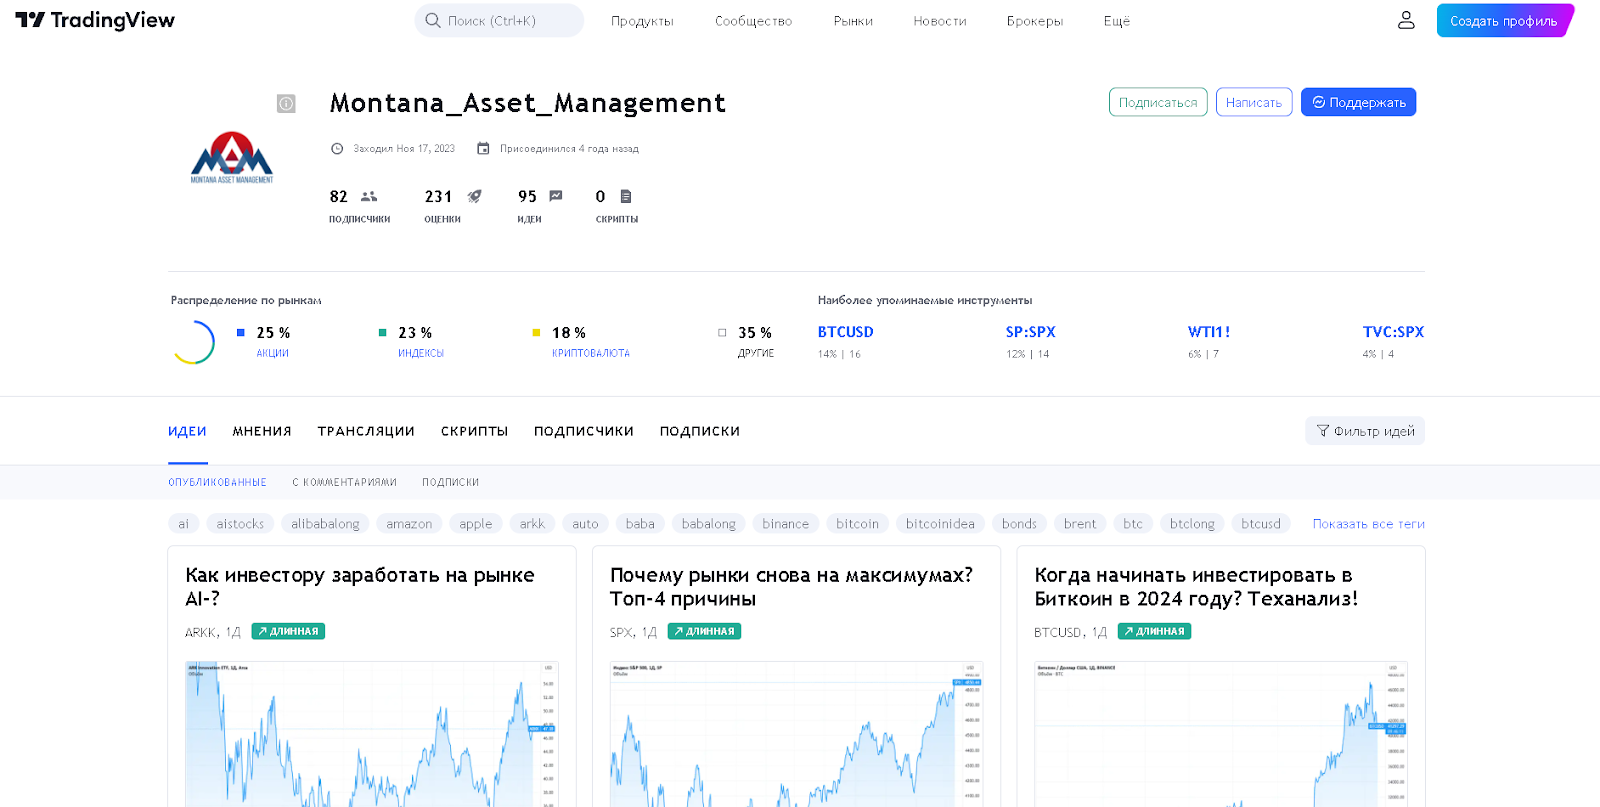Select the apple tag
Image resolution: width=1600 pixels, height=807 pixels.
476,523
